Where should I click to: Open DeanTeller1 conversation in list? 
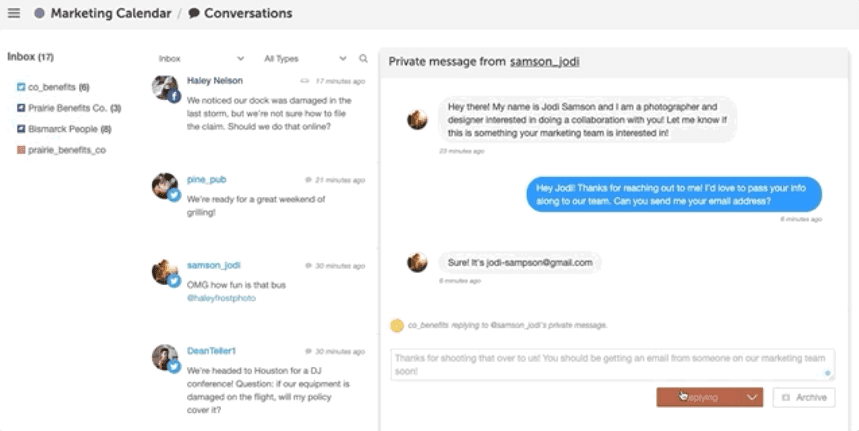[259, 381]
